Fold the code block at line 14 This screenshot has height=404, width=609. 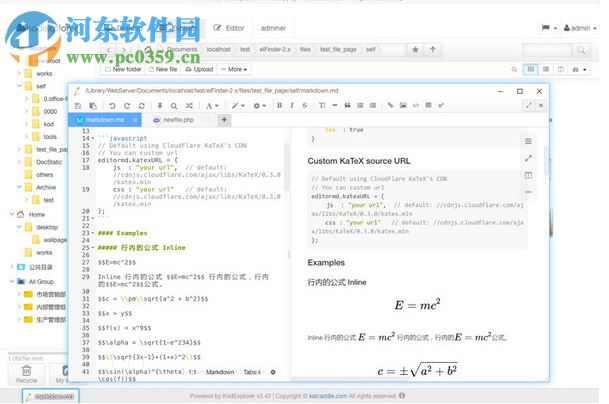93,138
